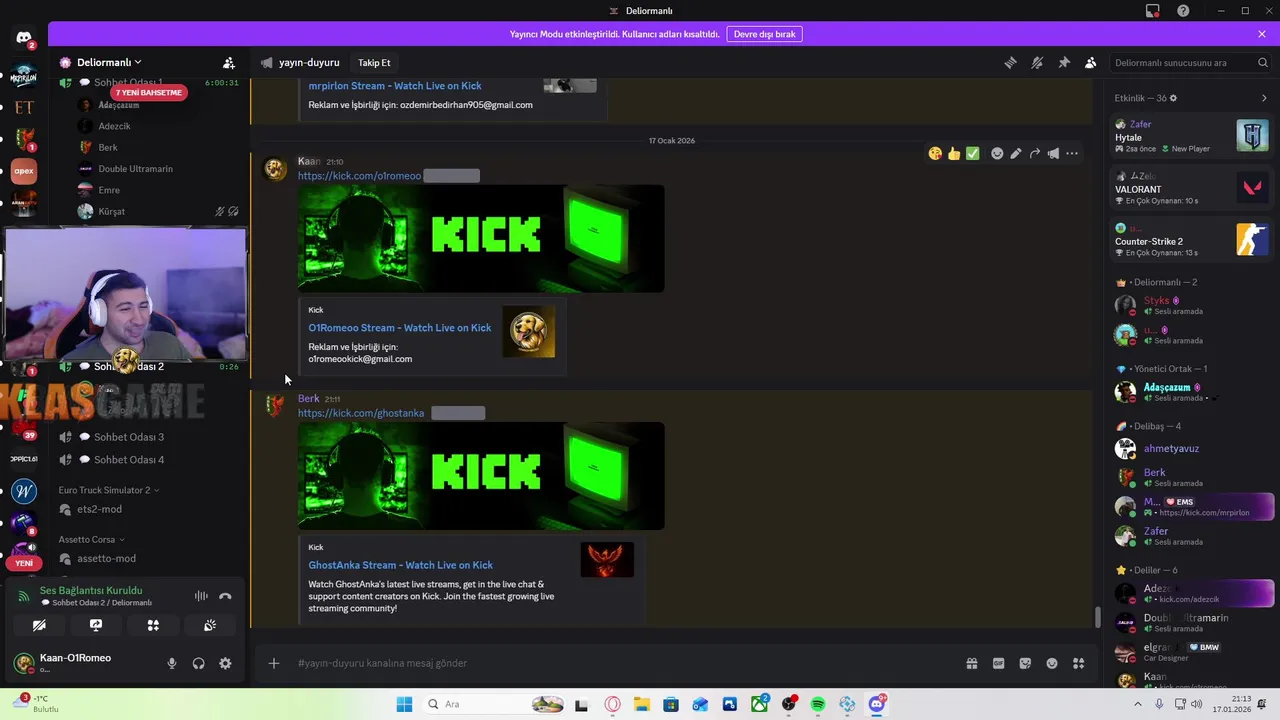Toggle noise suppression waveform icon
This screenshot has width=1280, height=720.
coord(201,596)
